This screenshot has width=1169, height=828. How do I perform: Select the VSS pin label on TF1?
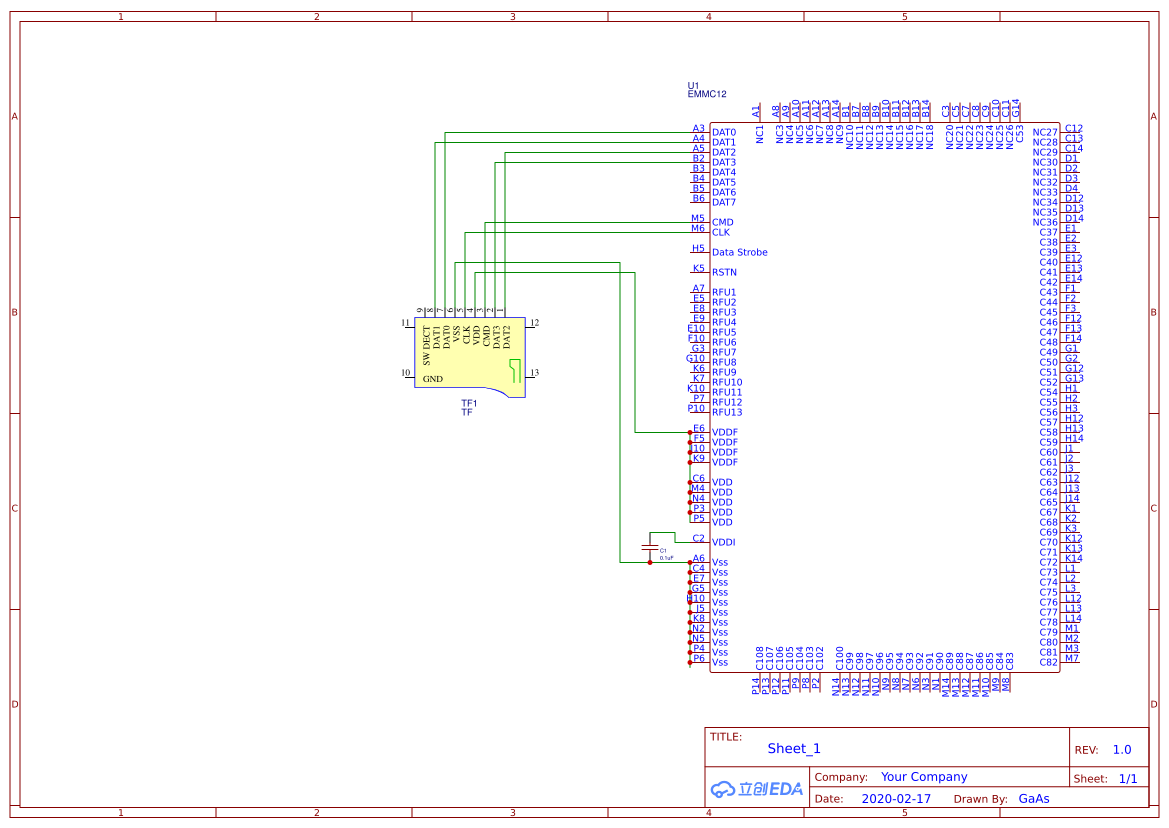click(x=456, y=335)
